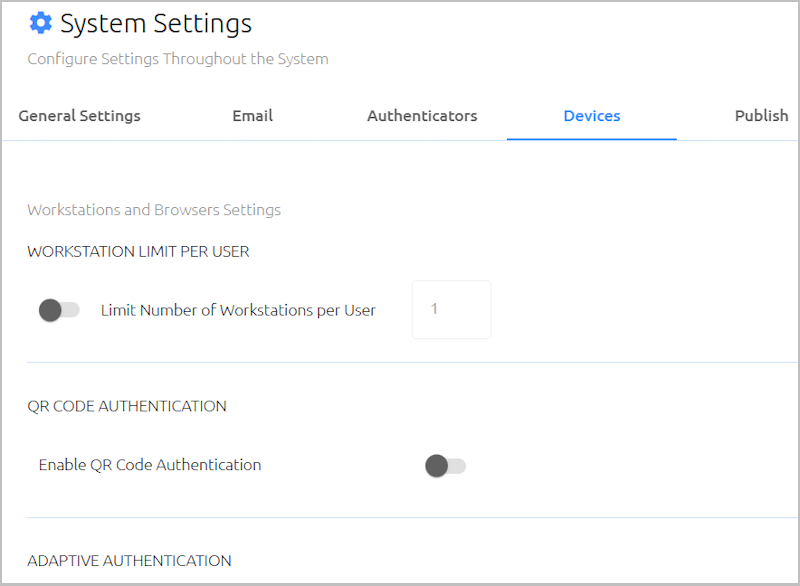This screenshot has height=586, width=800.
Task: Click the workstation limit number field
Action: [x=452, y=309]
